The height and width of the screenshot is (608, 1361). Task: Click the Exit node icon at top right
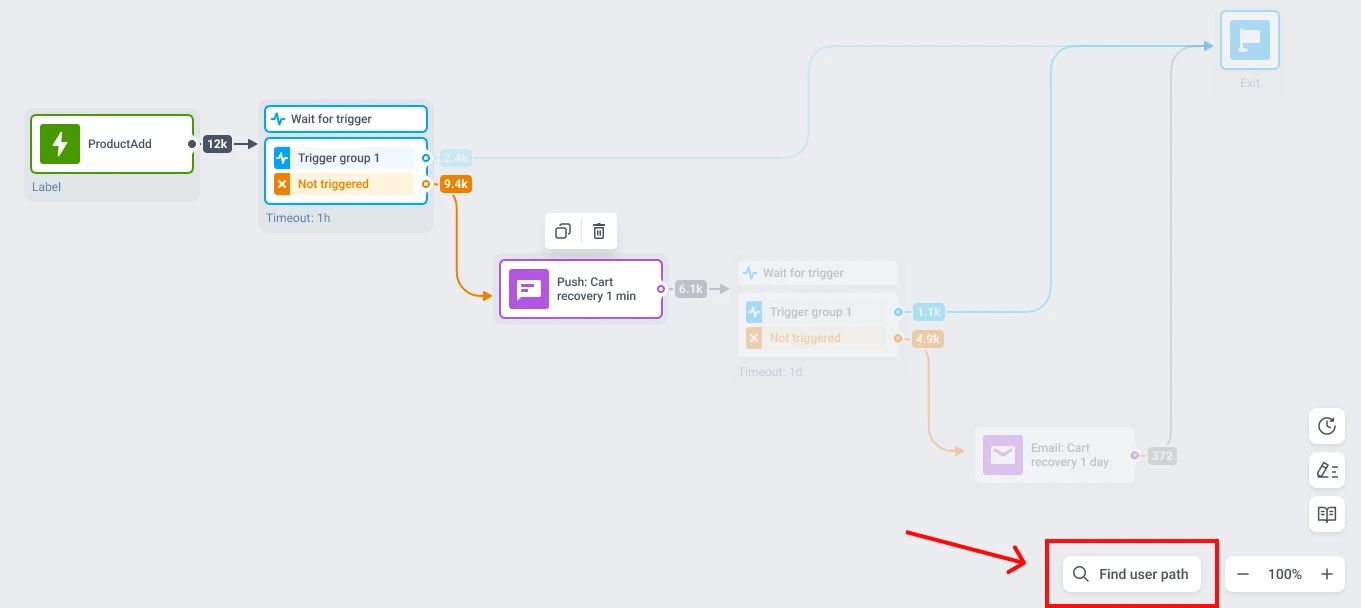[1249, 40]
